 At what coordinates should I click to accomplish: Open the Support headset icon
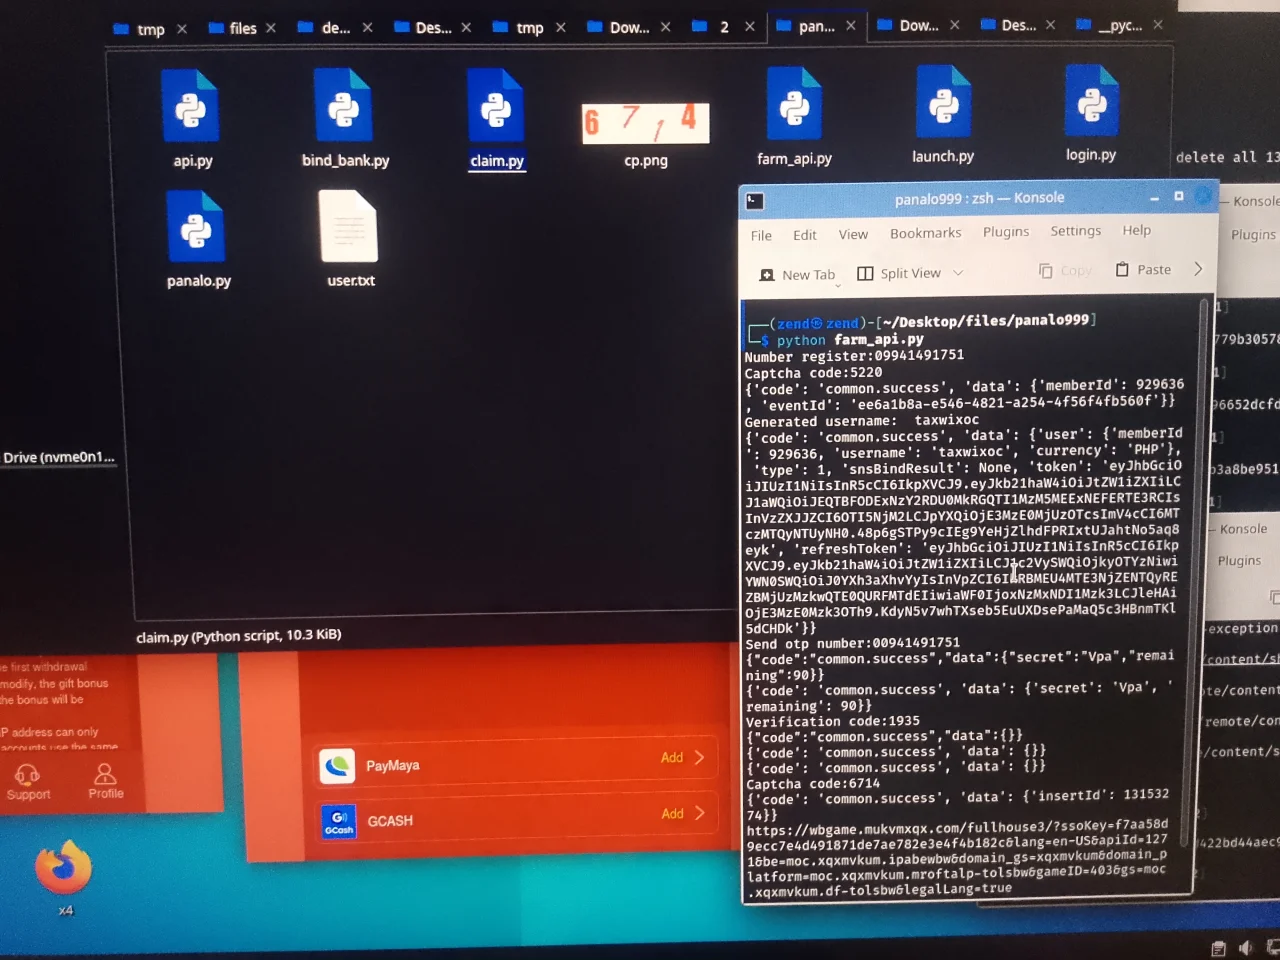27,782
